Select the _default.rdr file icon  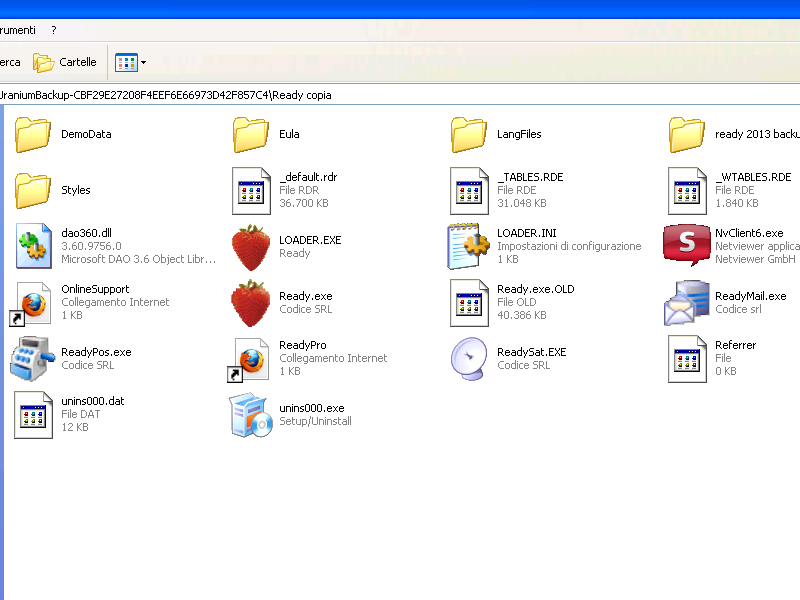tap(251, 191)
